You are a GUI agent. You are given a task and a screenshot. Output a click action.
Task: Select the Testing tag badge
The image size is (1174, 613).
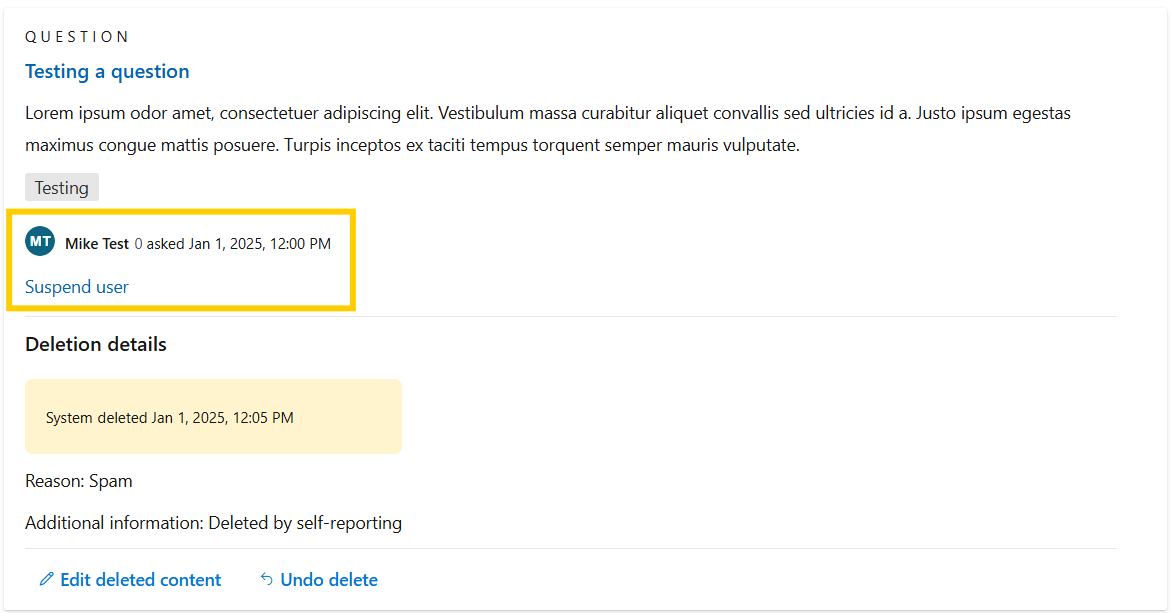tap(61, 187)
